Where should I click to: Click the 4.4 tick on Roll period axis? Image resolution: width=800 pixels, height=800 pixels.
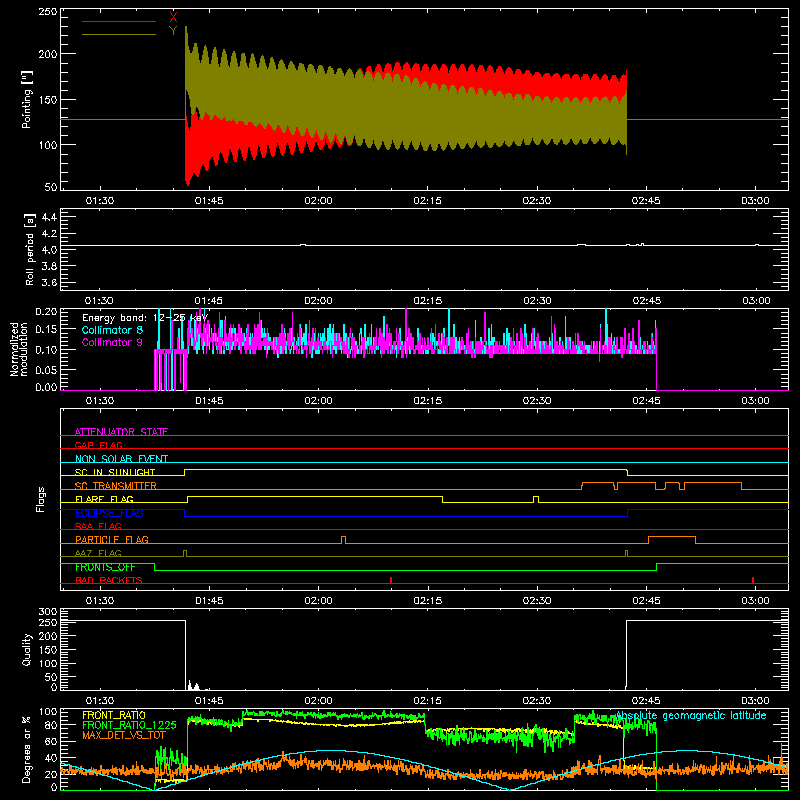click(49, 217)
